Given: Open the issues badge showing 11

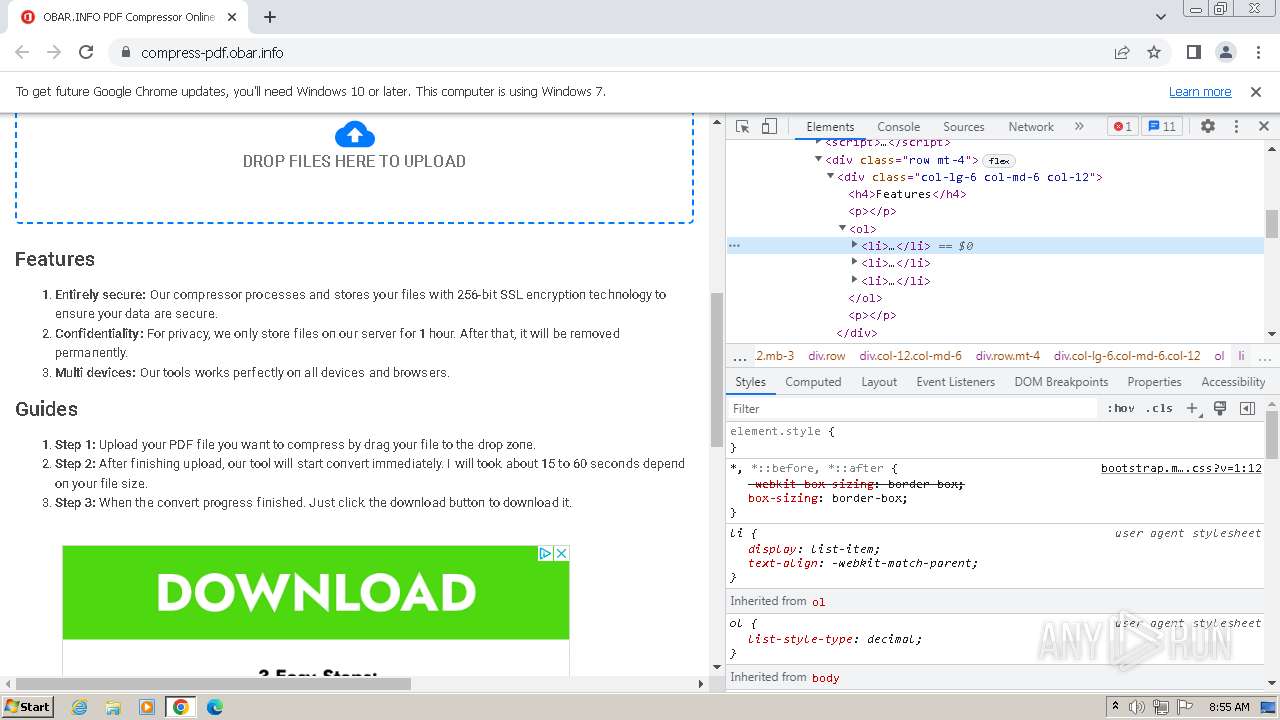Looking at the screenshot, I should coord(1162,127).
